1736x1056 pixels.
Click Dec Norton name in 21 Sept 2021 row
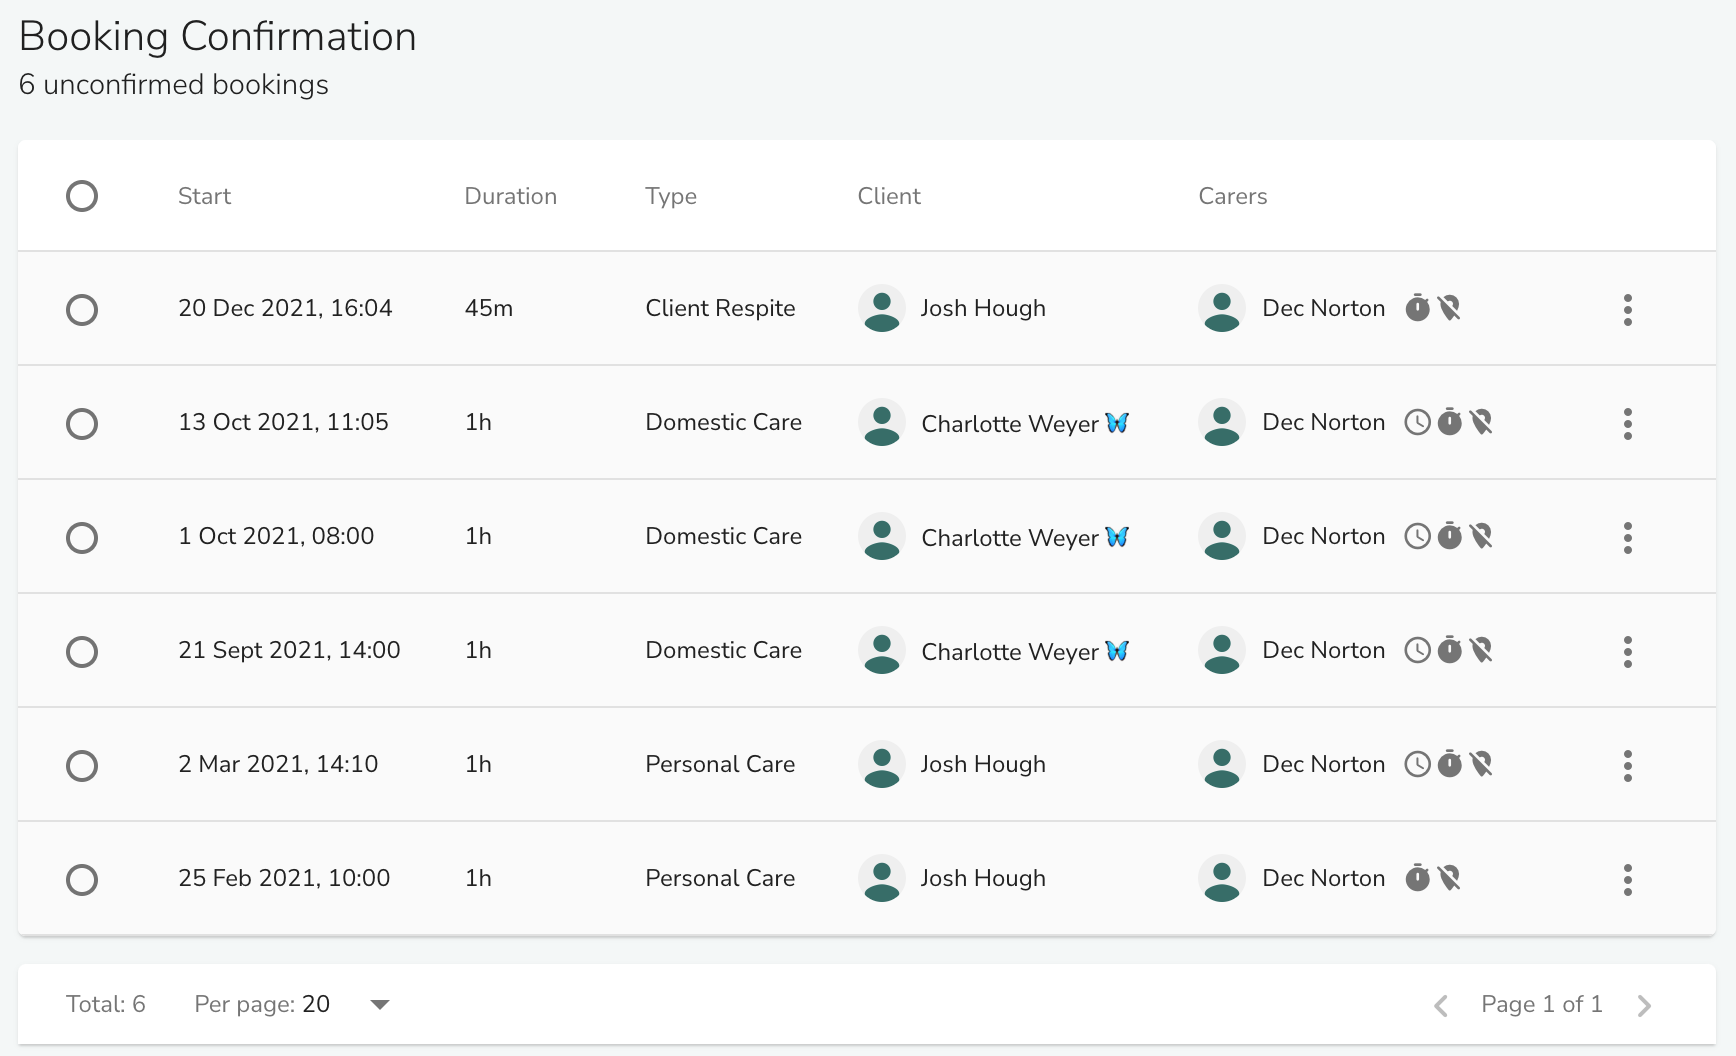pyautogui.click(x=1323, y=650)
